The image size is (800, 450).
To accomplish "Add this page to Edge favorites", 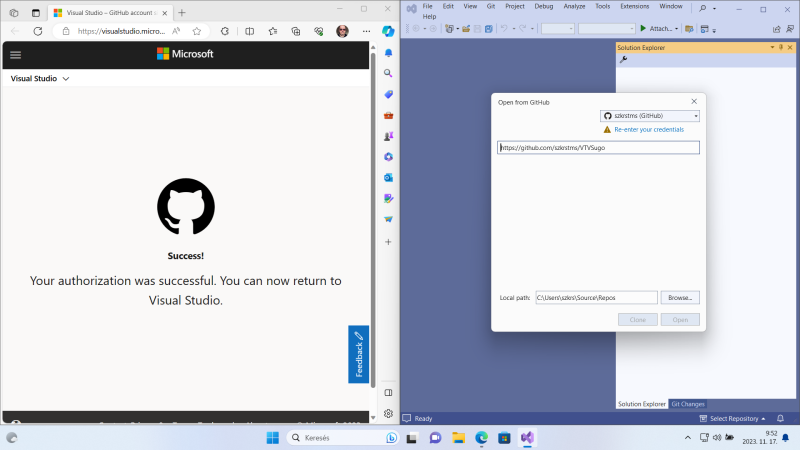I will tap(197, 31).
